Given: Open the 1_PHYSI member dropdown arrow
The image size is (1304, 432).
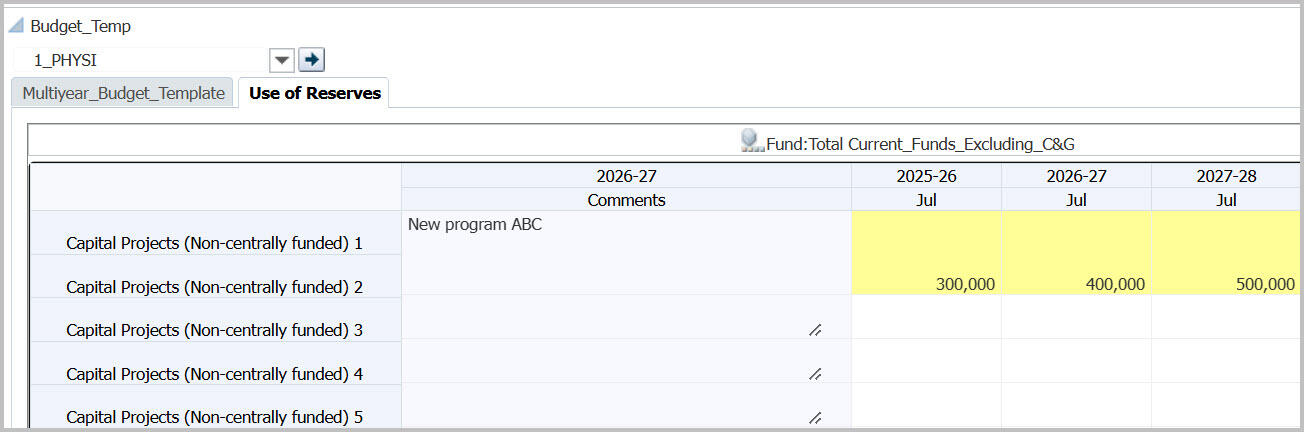Looking at the screenshot, I should coord(283,60).
